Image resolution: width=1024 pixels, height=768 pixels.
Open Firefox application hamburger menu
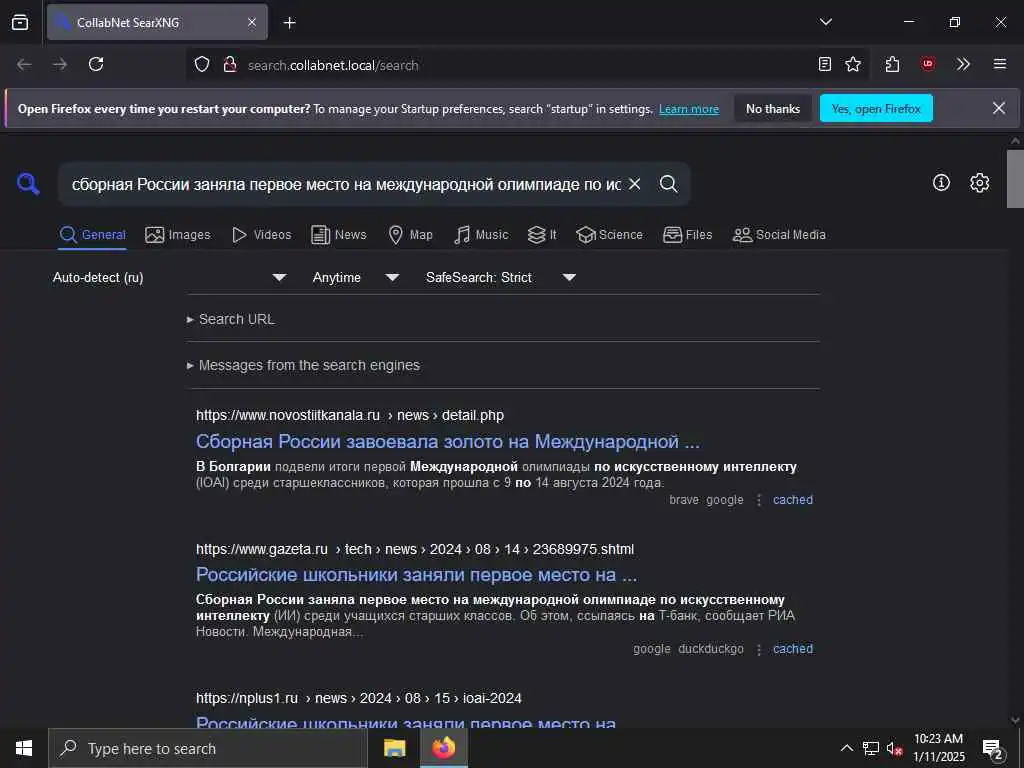tap(999, 64)
